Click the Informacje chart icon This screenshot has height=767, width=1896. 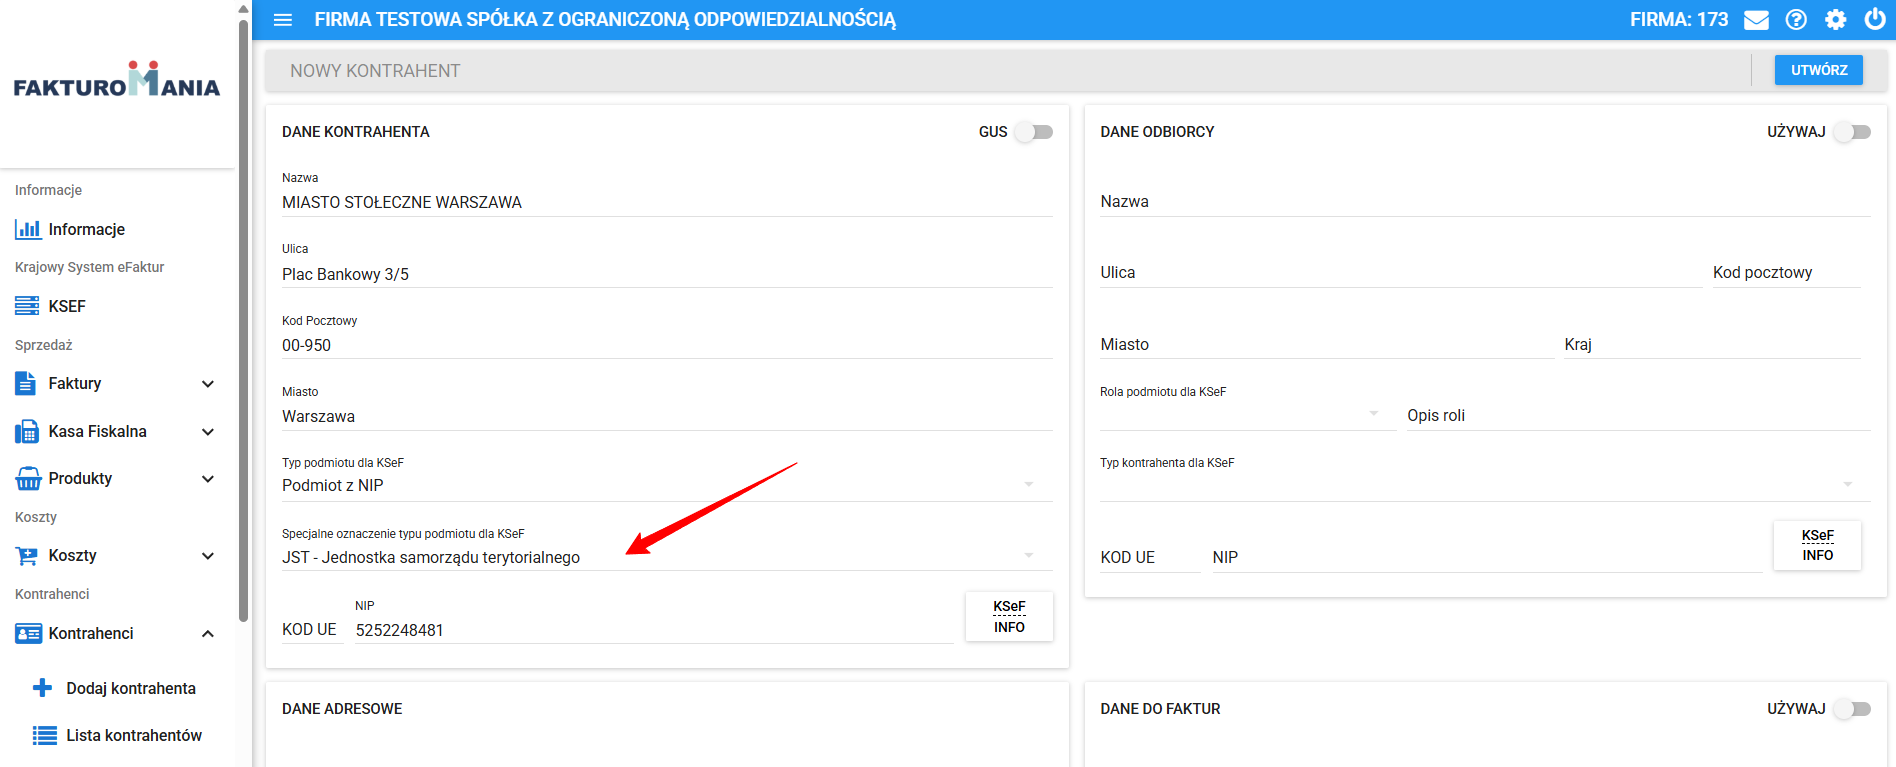pyautogui.click(x=28, y=229)
